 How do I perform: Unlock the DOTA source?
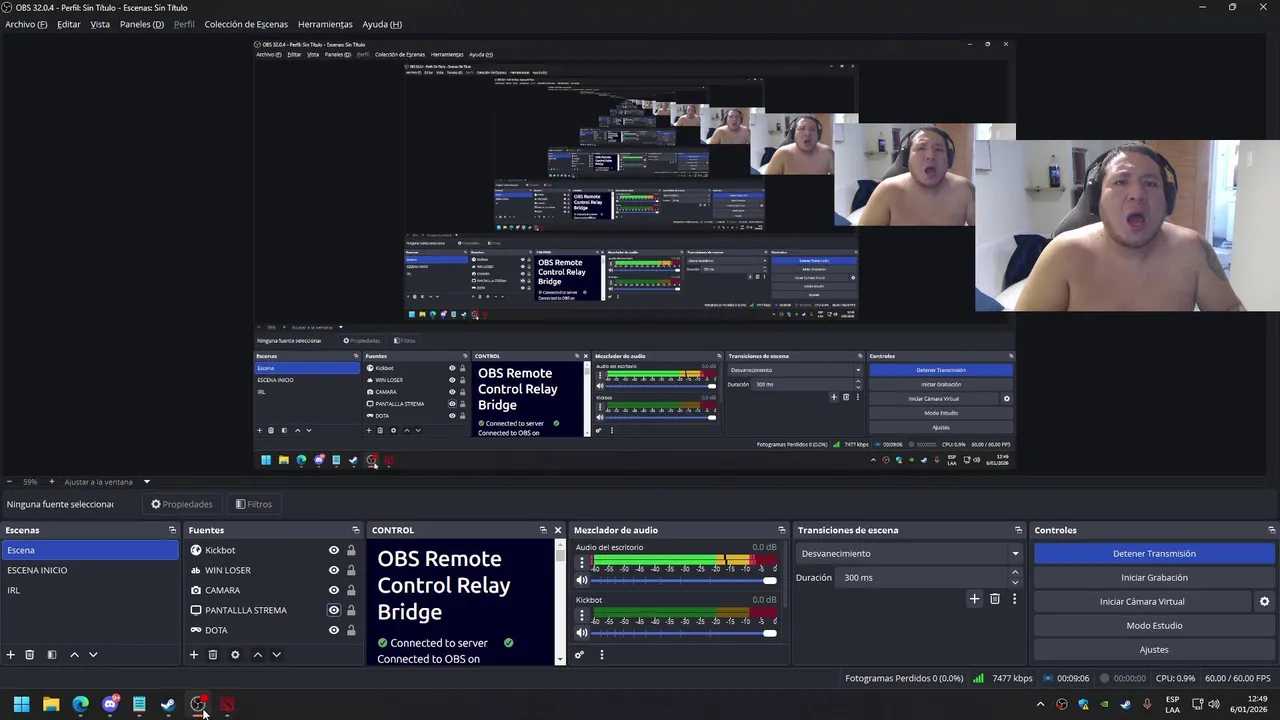tap(351, 630)
